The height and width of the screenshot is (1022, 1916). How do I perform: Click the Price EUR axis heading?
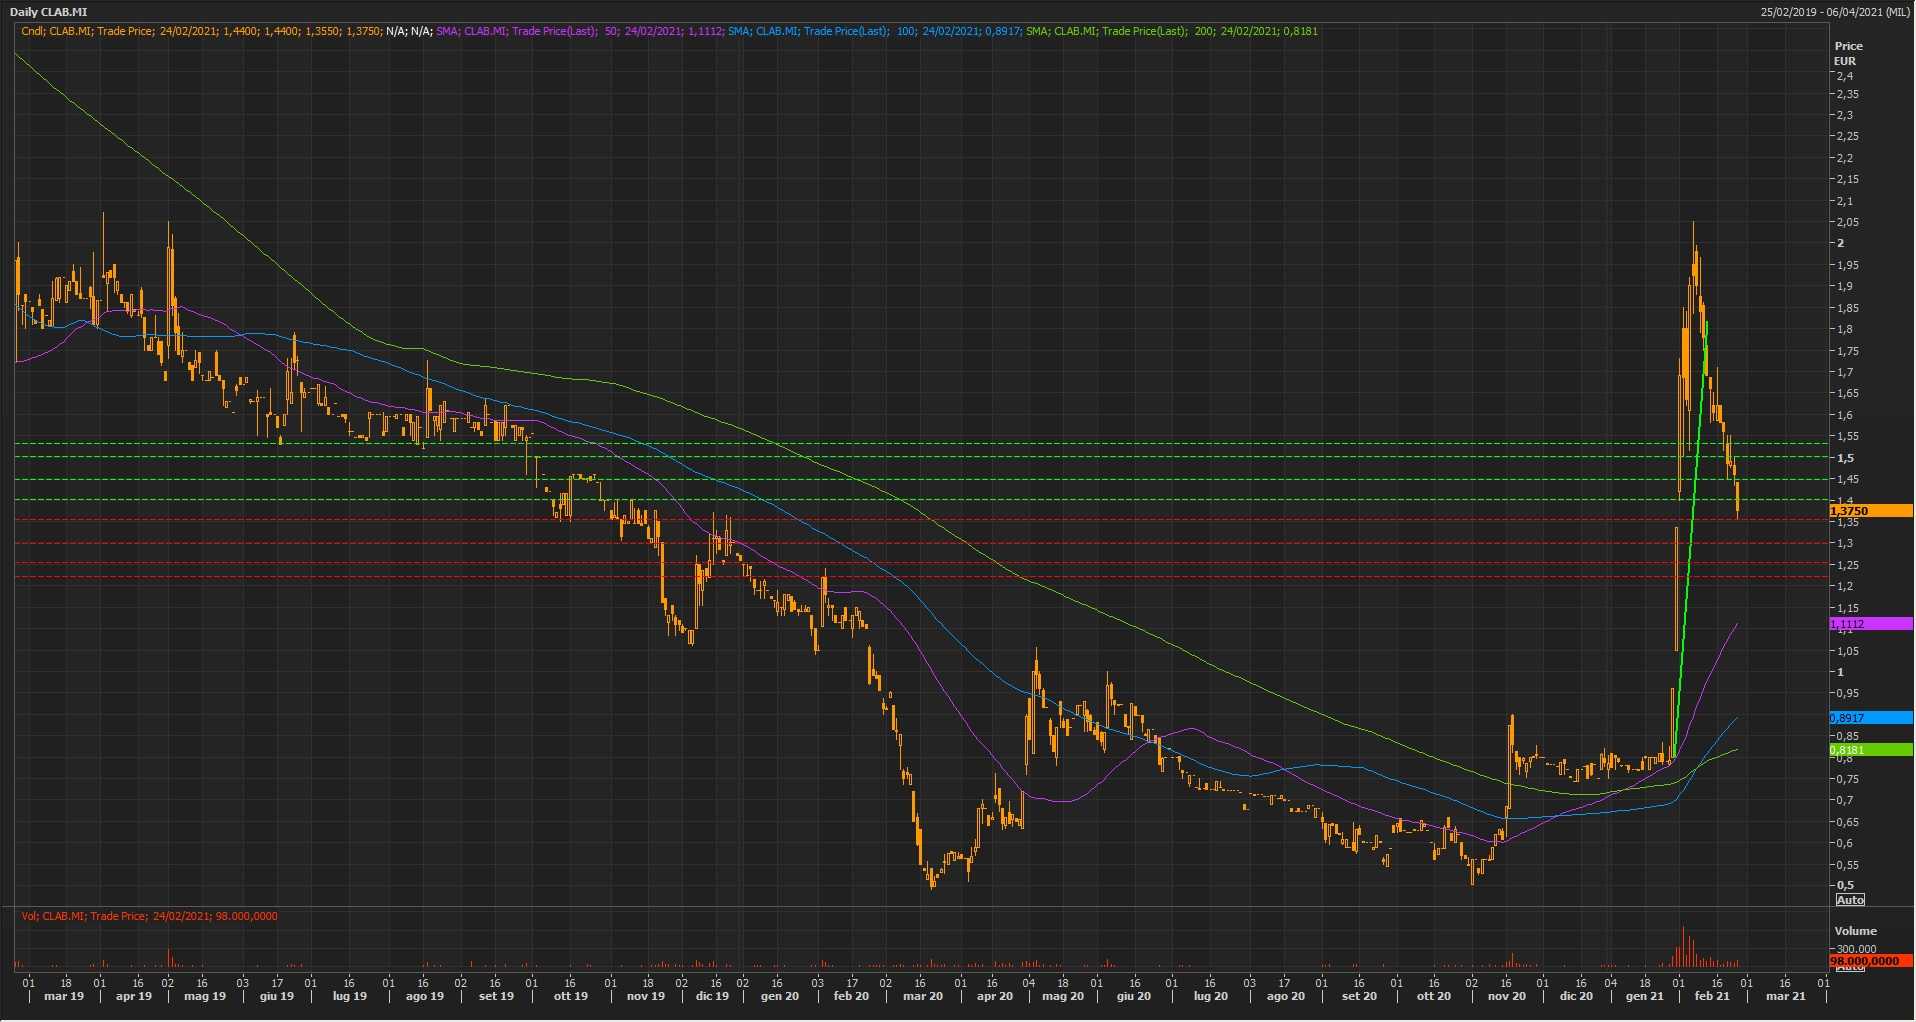pos(1848,53)
